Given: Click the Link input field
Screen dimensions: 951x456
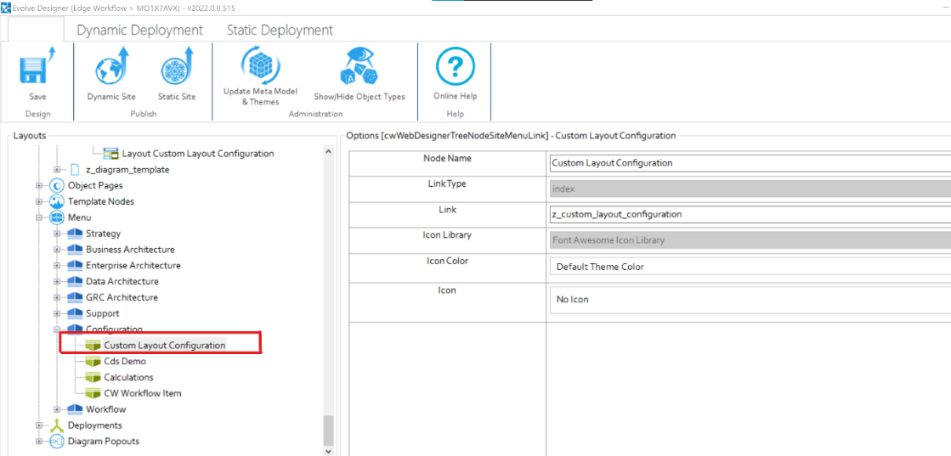Looking at the screenshot, I should 750,214.
